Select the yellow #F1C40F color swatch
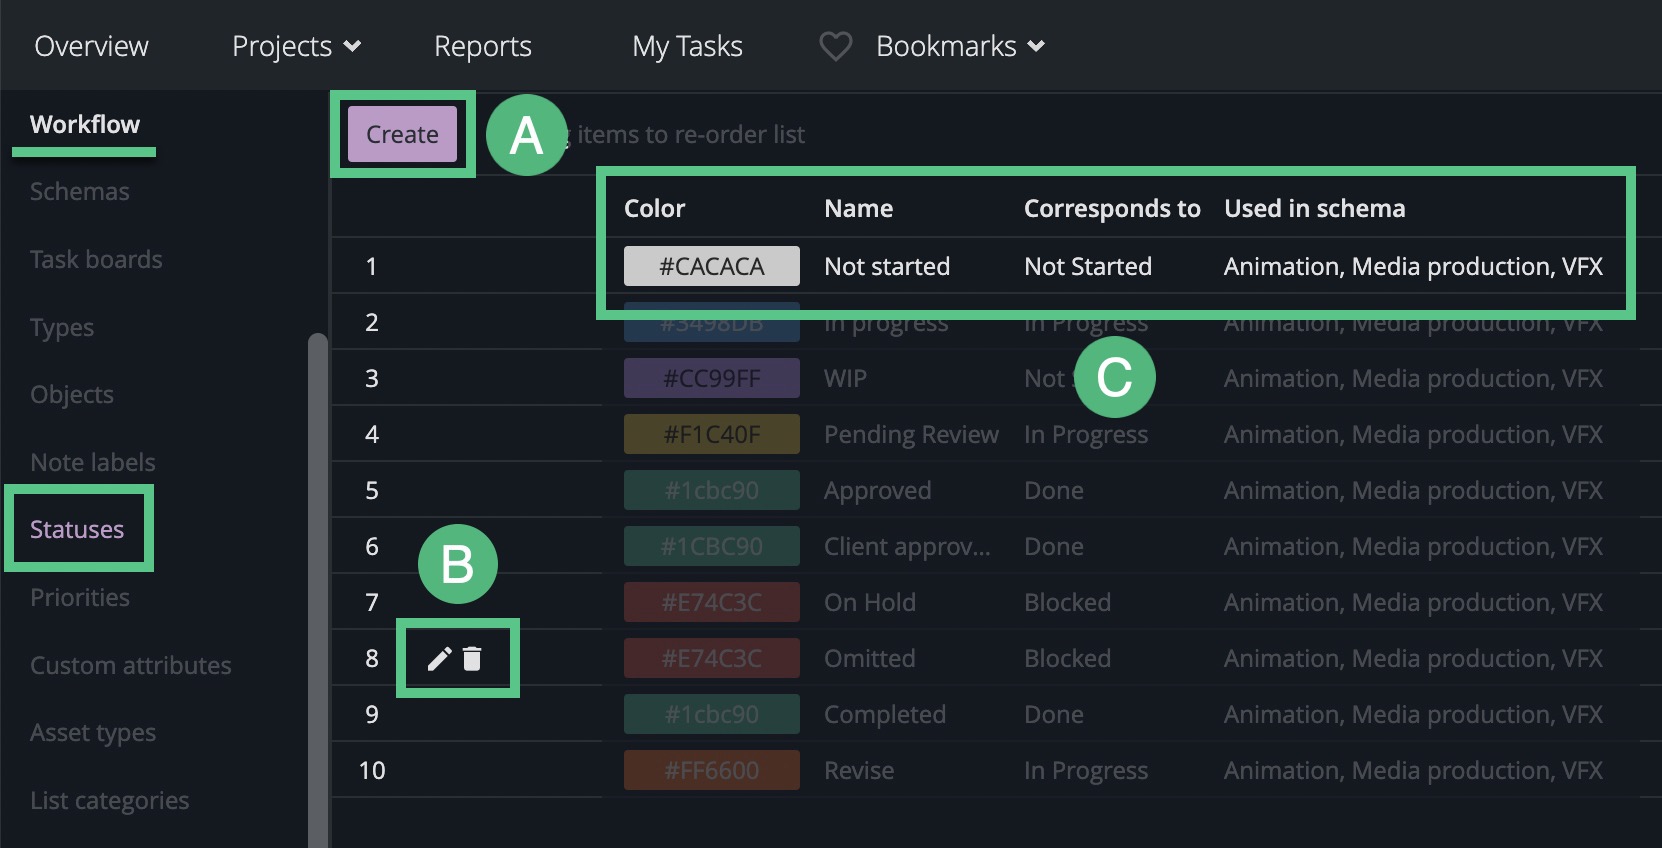Viewport: 1662px width, 848px height. 711,434
